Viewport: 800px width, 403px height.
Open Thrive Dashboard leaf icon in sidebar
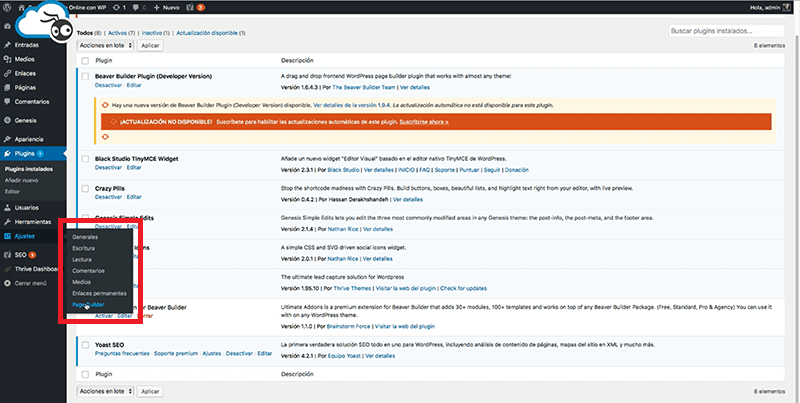pos(7,269)
